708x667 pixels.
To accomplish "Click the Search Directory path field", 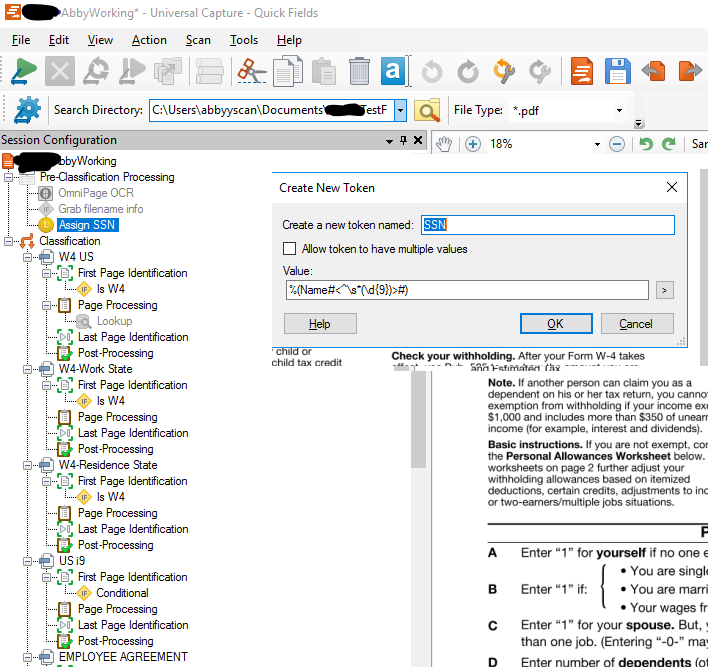I will (x=272, y=110).
